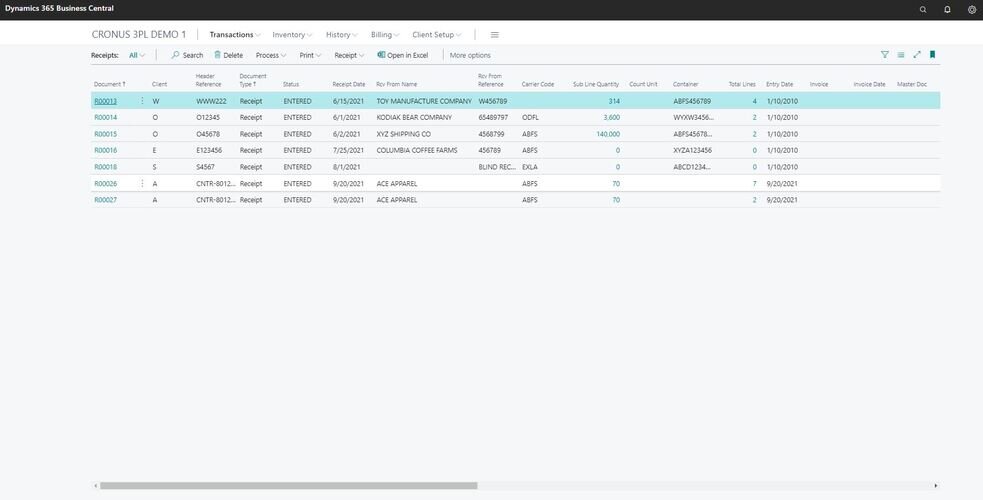Delete the selected receipt
Screen dimensions: 983x500
click(228, 55)
